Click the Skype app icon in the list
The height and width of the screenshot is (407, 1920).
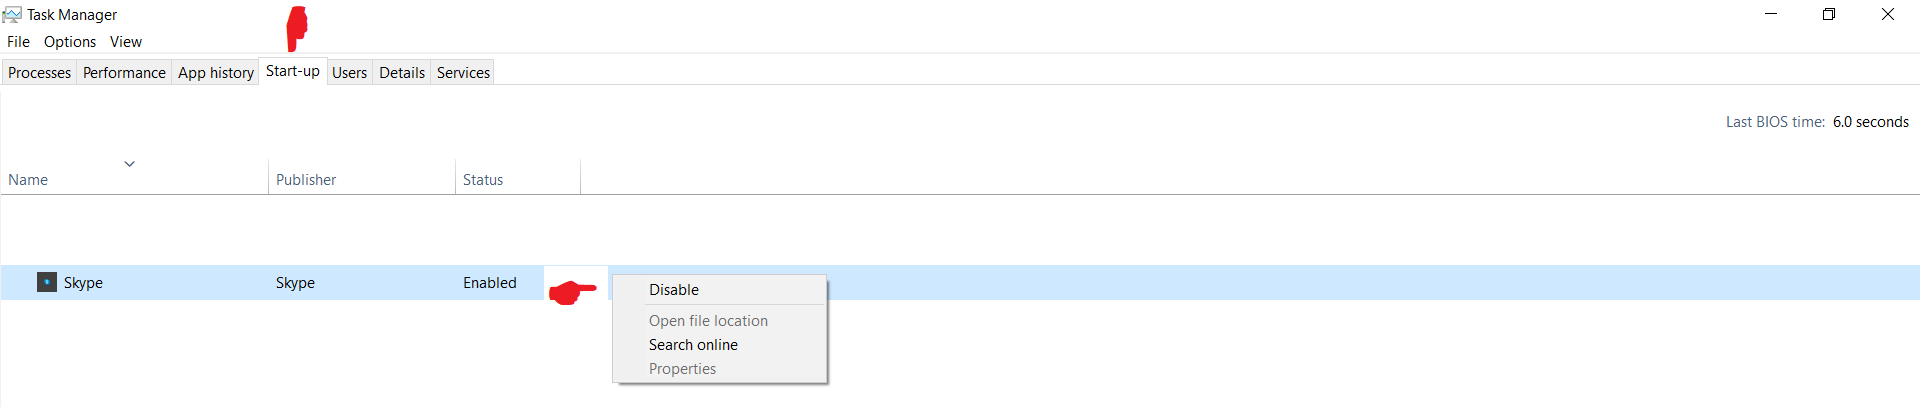[47, 282]
